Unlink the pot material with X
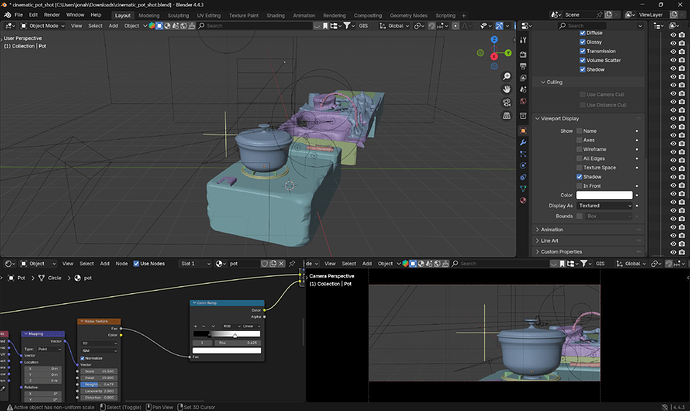This screenshot has width=690, height=411. [281, 264]
